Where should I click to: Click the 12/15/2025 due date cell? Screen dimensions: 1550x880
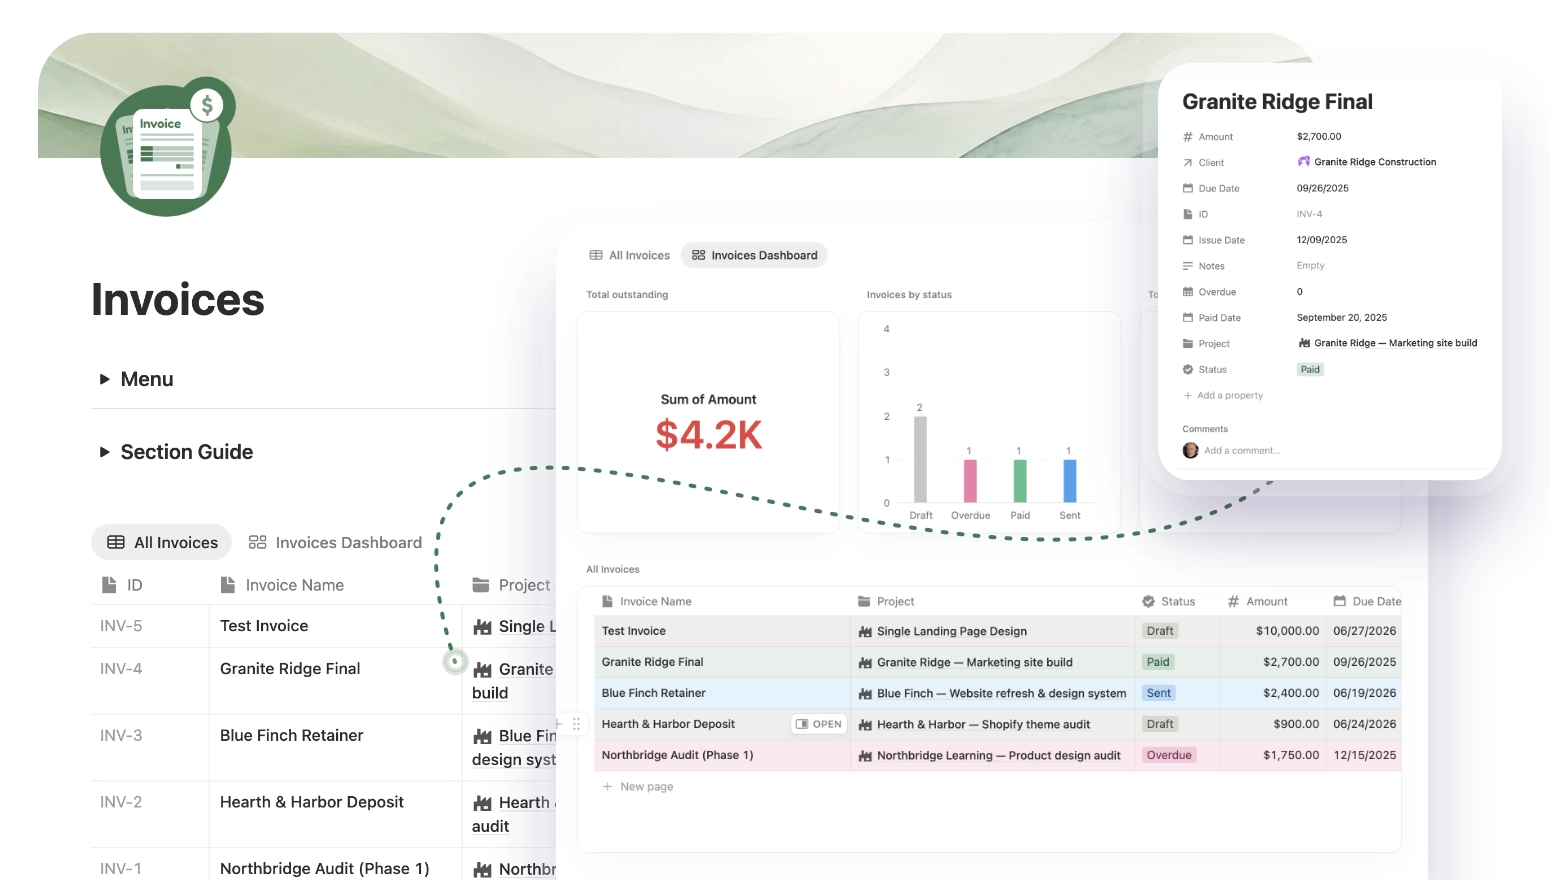point(1364,755)
